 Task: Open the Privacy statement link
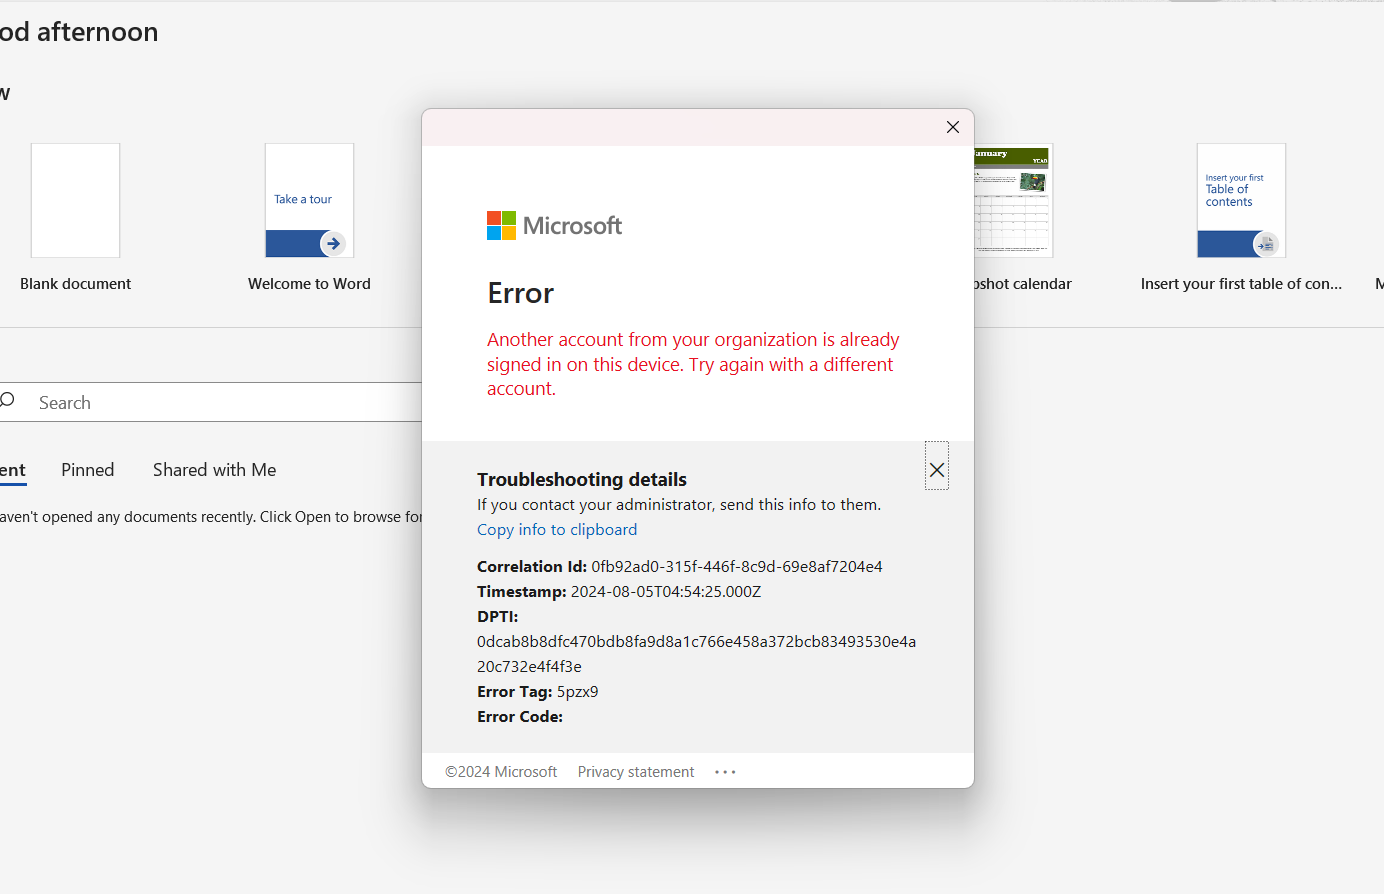point(636,772)
